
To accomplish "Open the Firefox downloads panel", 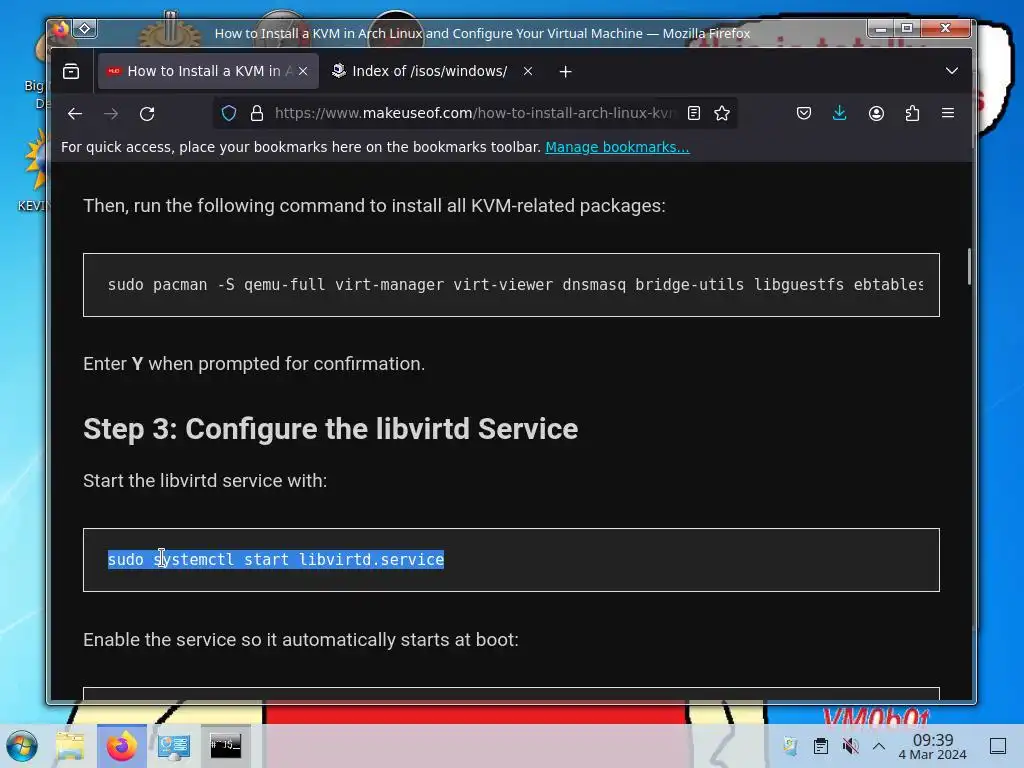I will pyautogui.click(x=840, y=114).
